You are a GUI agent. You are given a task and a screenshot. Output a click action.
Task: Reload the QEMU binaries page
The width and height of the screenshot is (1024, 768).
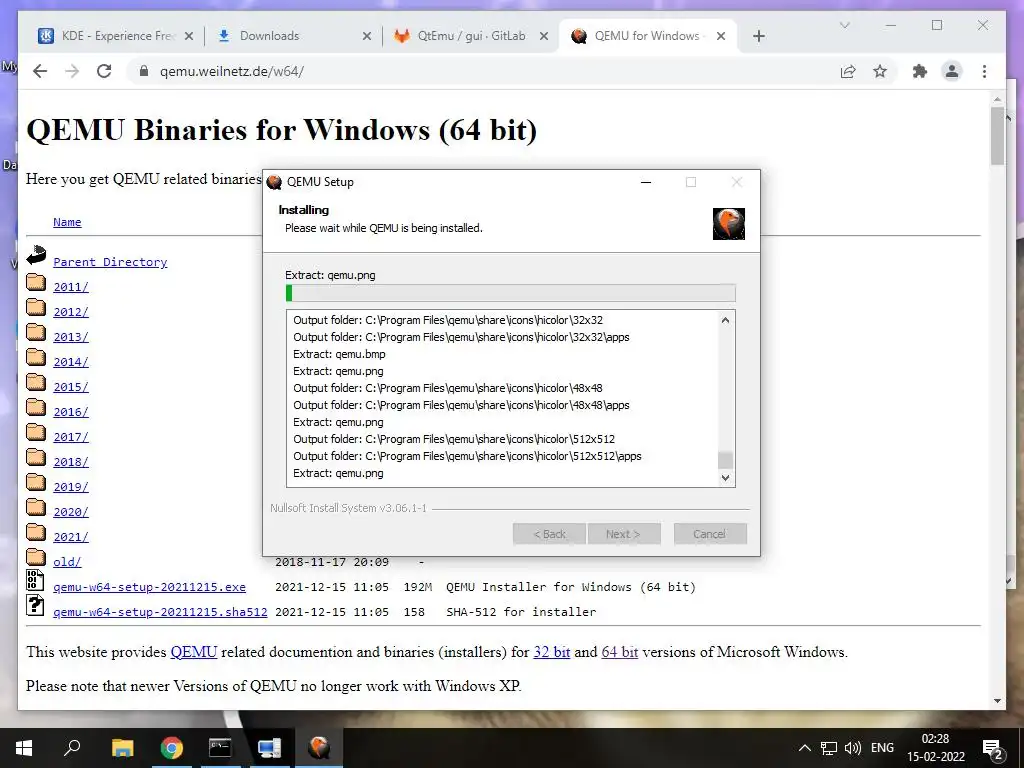click(104, 71)
